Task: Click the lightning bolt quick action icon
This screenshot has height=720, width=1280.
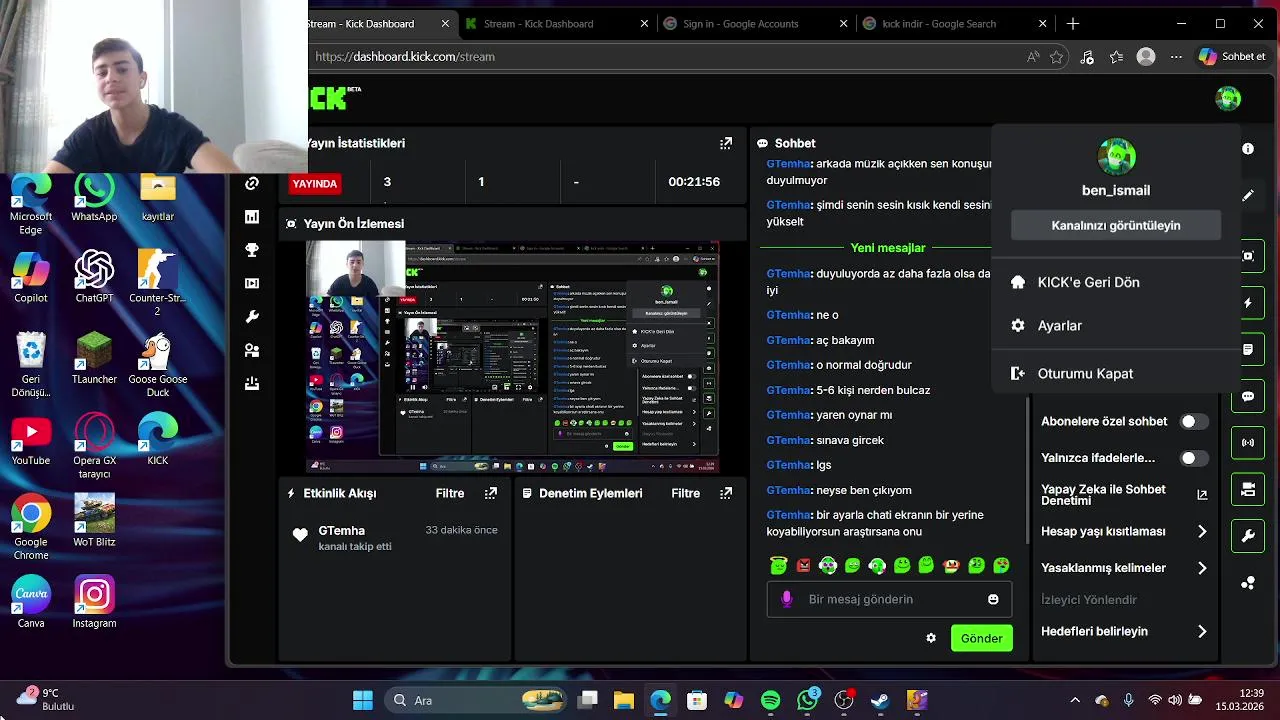Action: point(1248,302)
